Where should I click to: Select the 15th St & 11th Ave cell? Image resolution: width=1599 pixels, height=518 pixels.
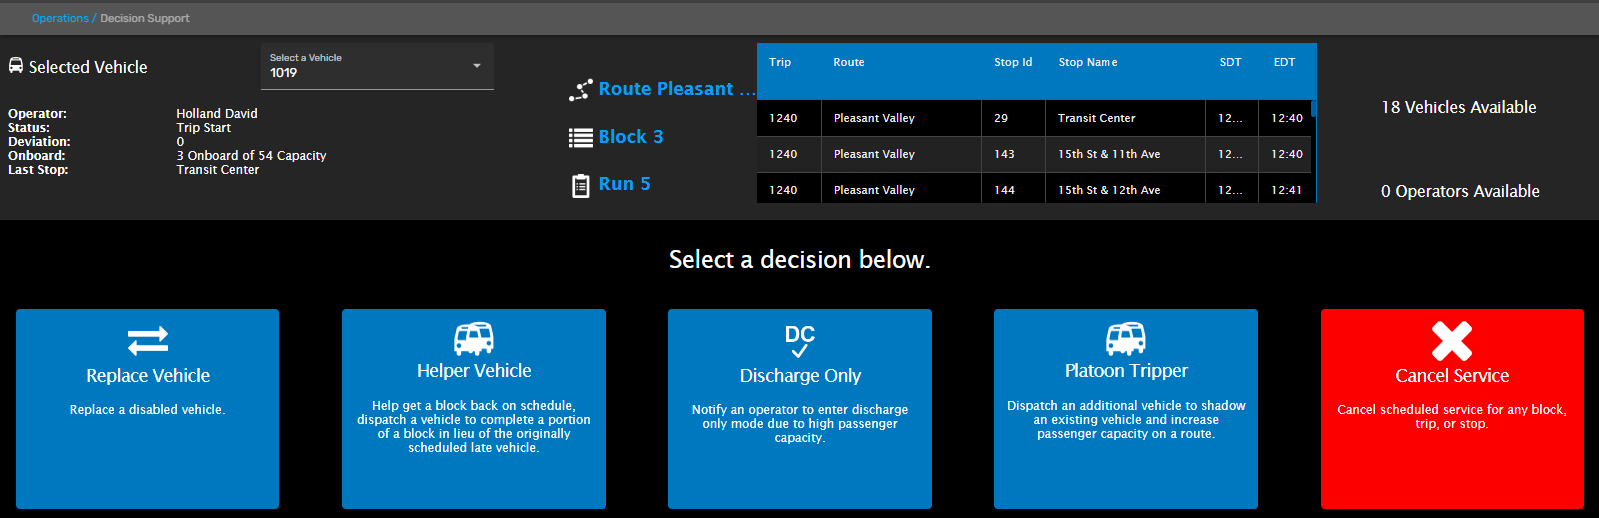[1125, 154]
